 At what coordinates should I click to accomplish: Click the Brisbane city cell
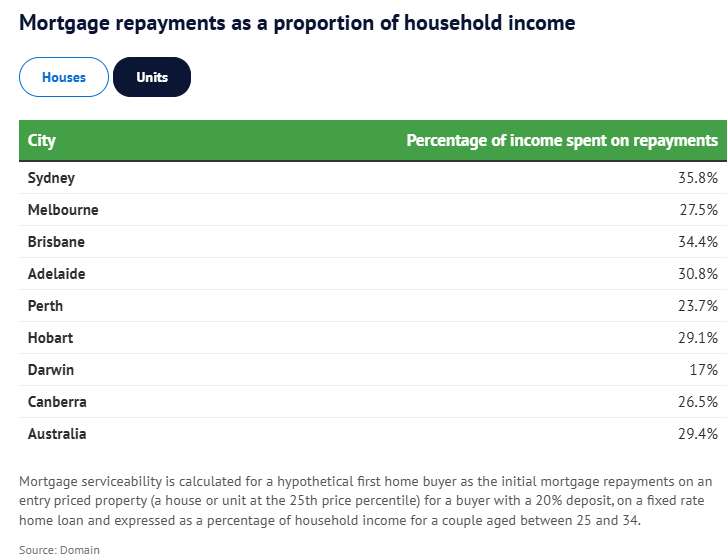[56, 242]
